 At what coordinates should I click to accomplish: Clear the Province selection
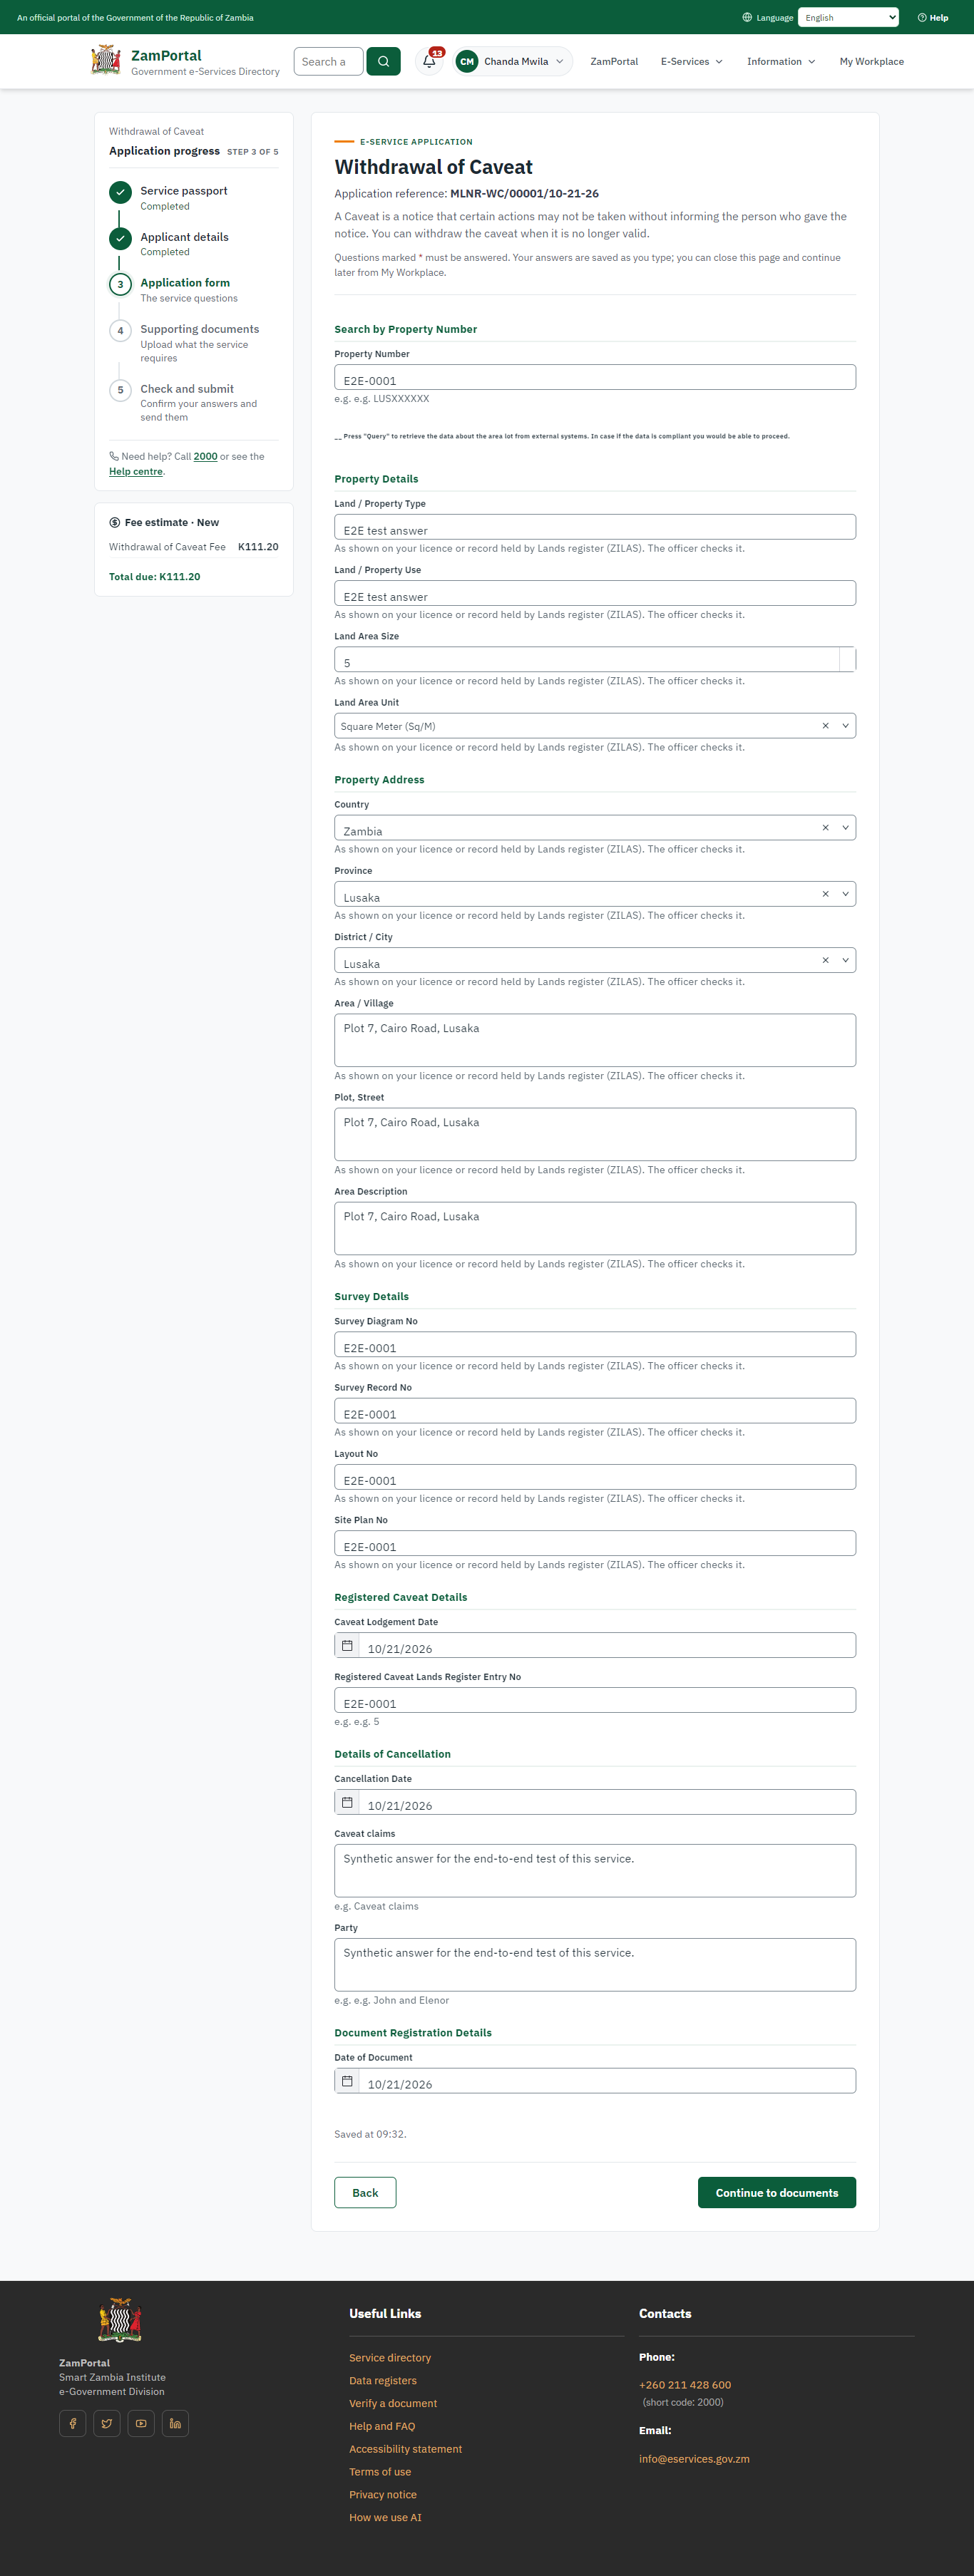click(x=825, y=894)
